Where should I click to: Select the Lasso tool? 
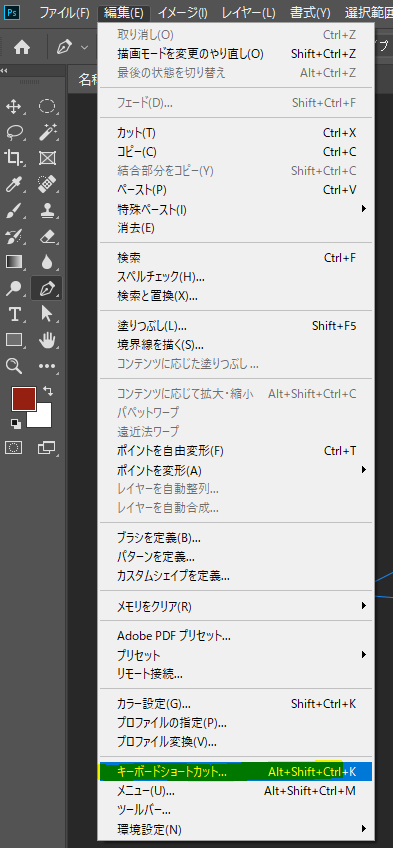(x=14, y=132)
